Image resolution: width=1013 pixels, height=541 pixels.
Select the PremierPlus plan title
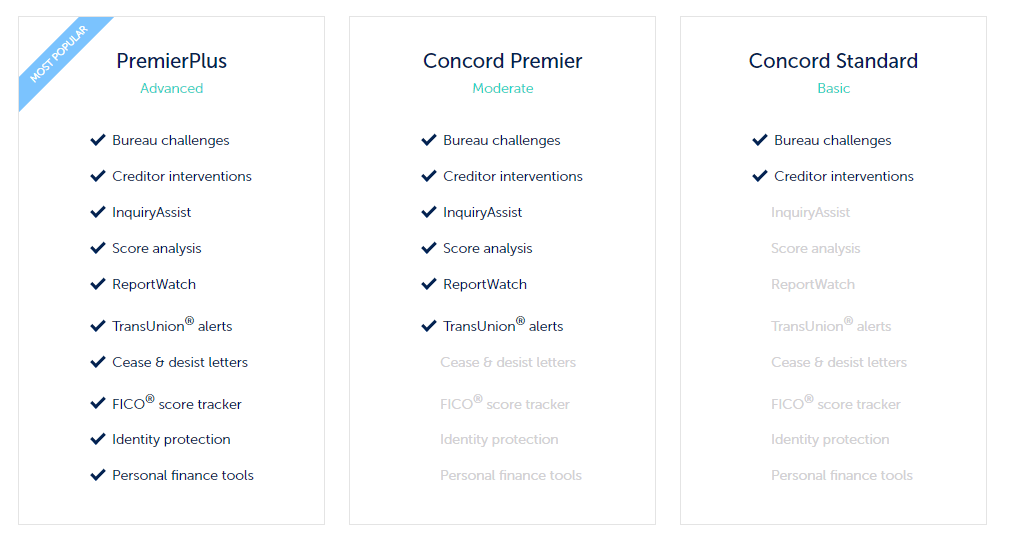pyautogui.click(x=172, y=61)
